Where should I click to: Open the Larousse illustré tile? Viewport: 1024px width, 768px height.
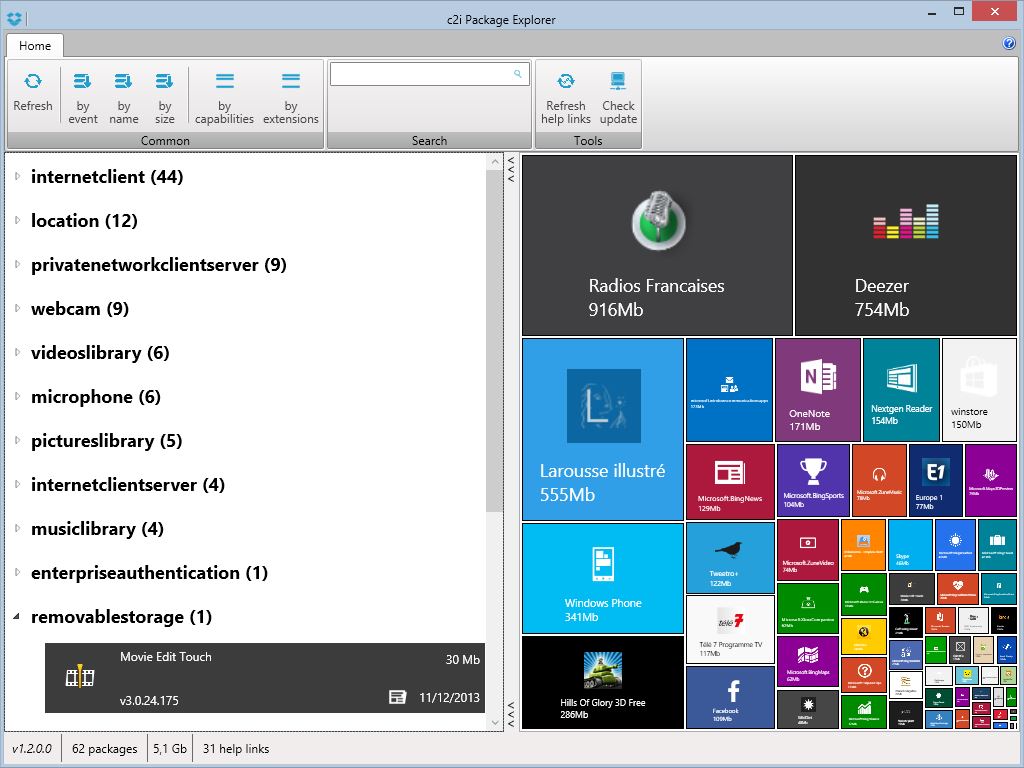(x=603, y=429)
